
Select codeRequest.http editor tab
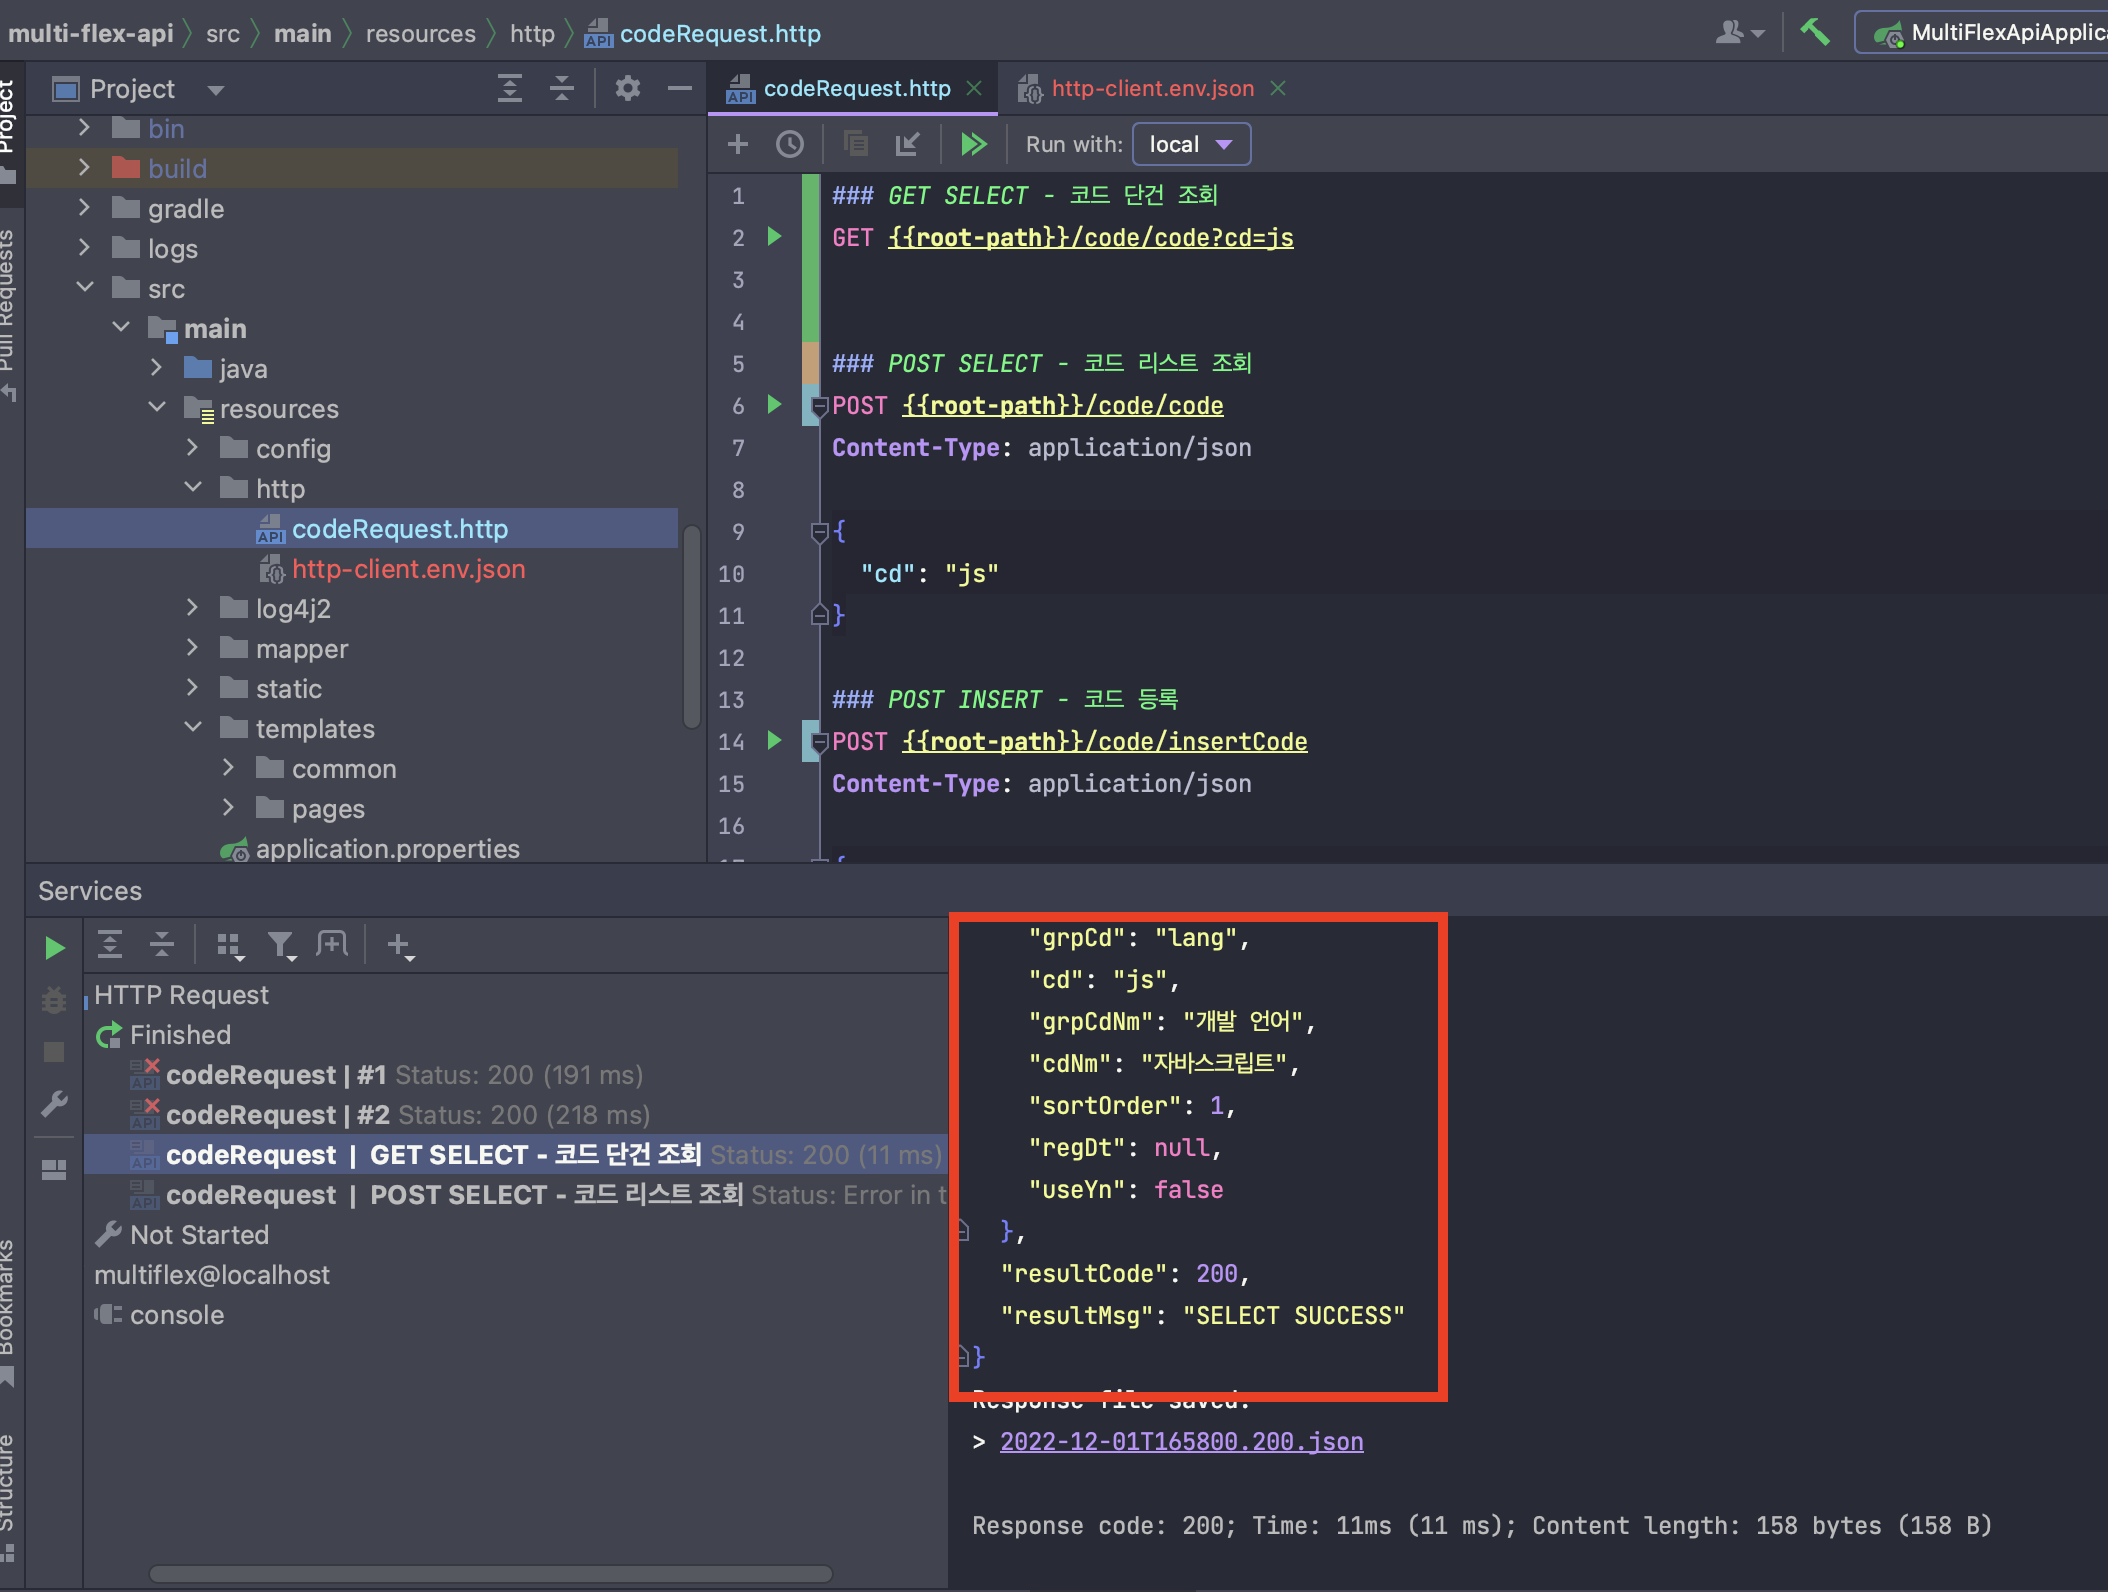[856, 88]
